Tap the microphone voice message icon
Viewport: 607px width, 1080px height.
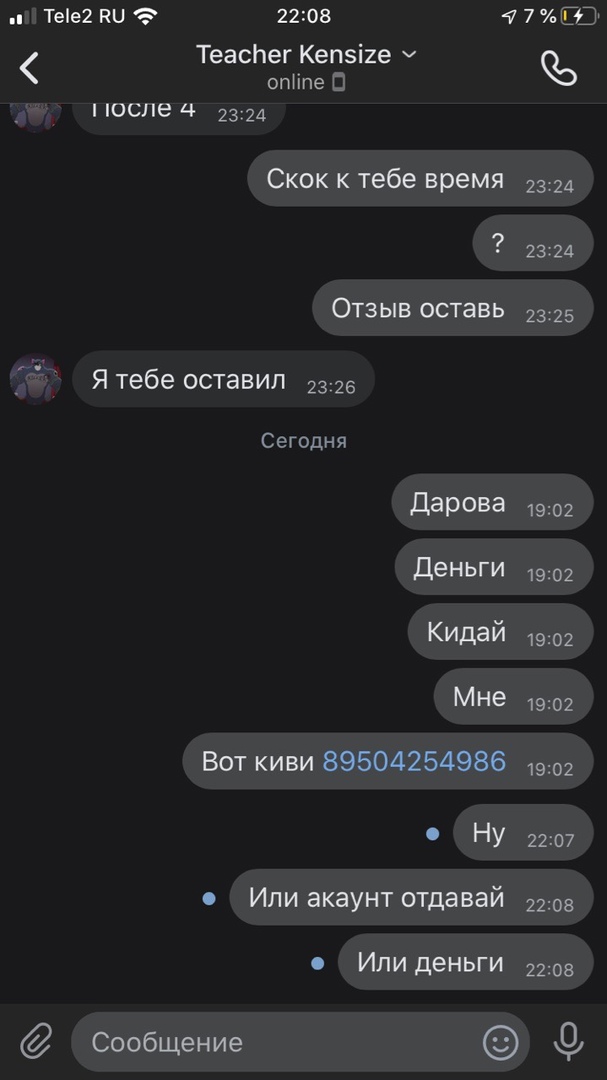point(568,1041)
